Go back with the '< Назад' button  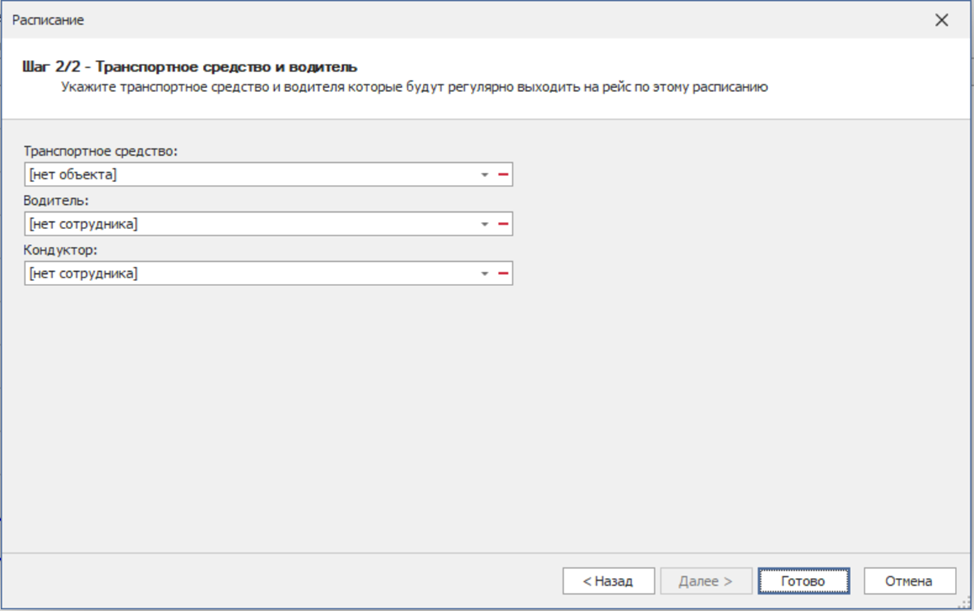click(x=608, y=581)
